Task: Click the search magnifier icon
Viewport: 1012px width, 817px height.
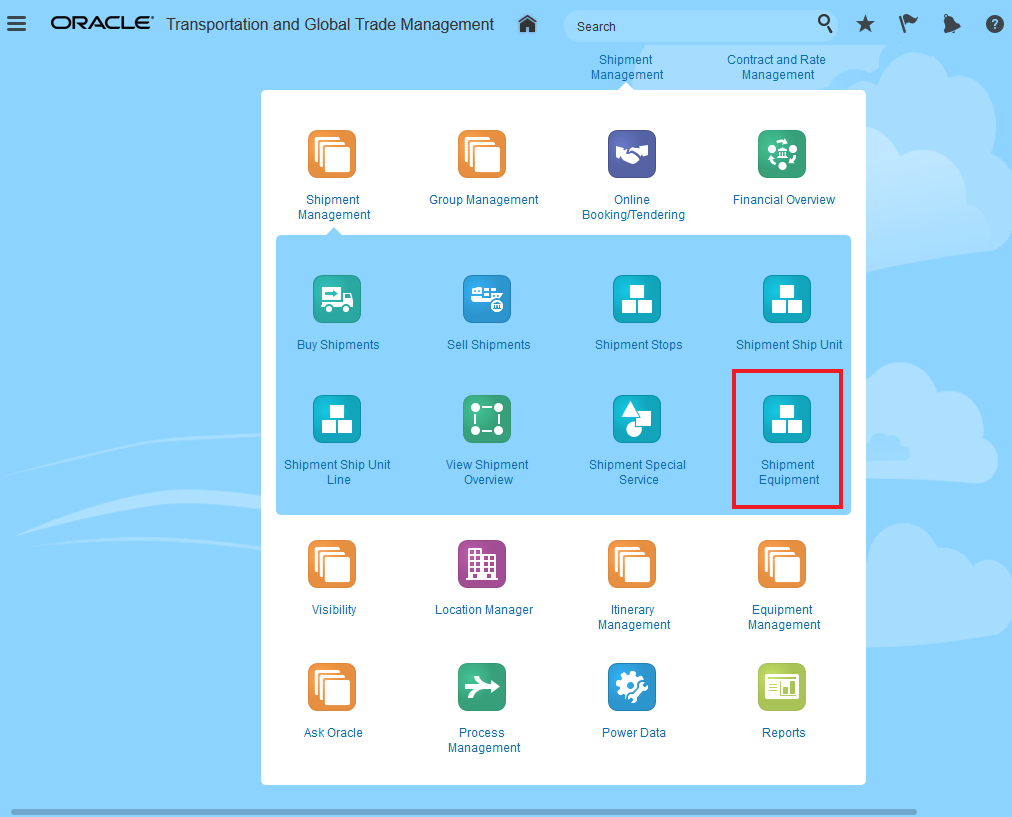Action: 824,24
